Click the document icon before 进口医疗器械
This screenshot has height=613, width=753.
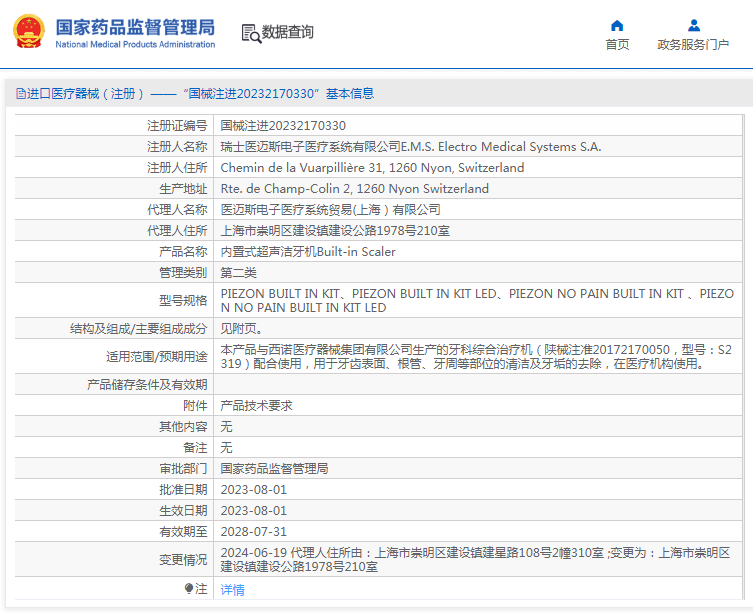coord(21,93)
